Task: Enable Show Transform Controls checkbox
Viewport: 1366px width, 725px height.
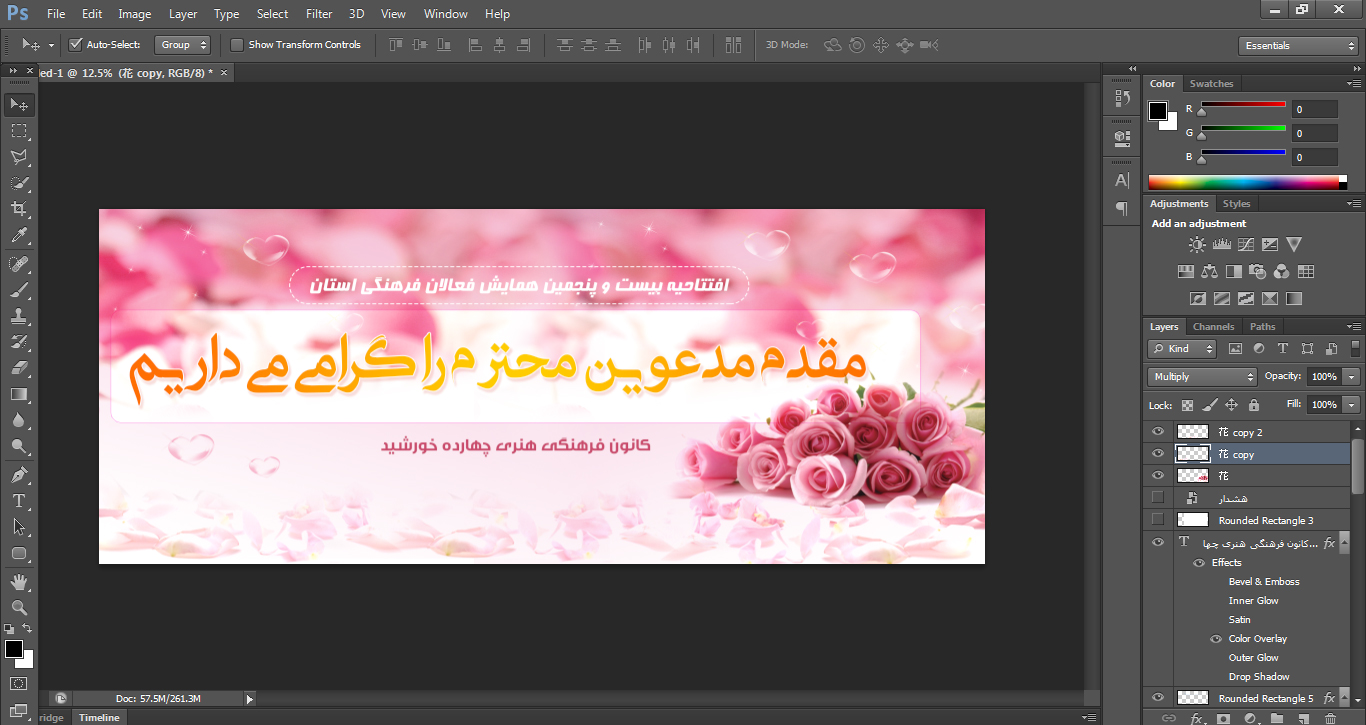Action: pyautogui.click(x=237, y=45)
